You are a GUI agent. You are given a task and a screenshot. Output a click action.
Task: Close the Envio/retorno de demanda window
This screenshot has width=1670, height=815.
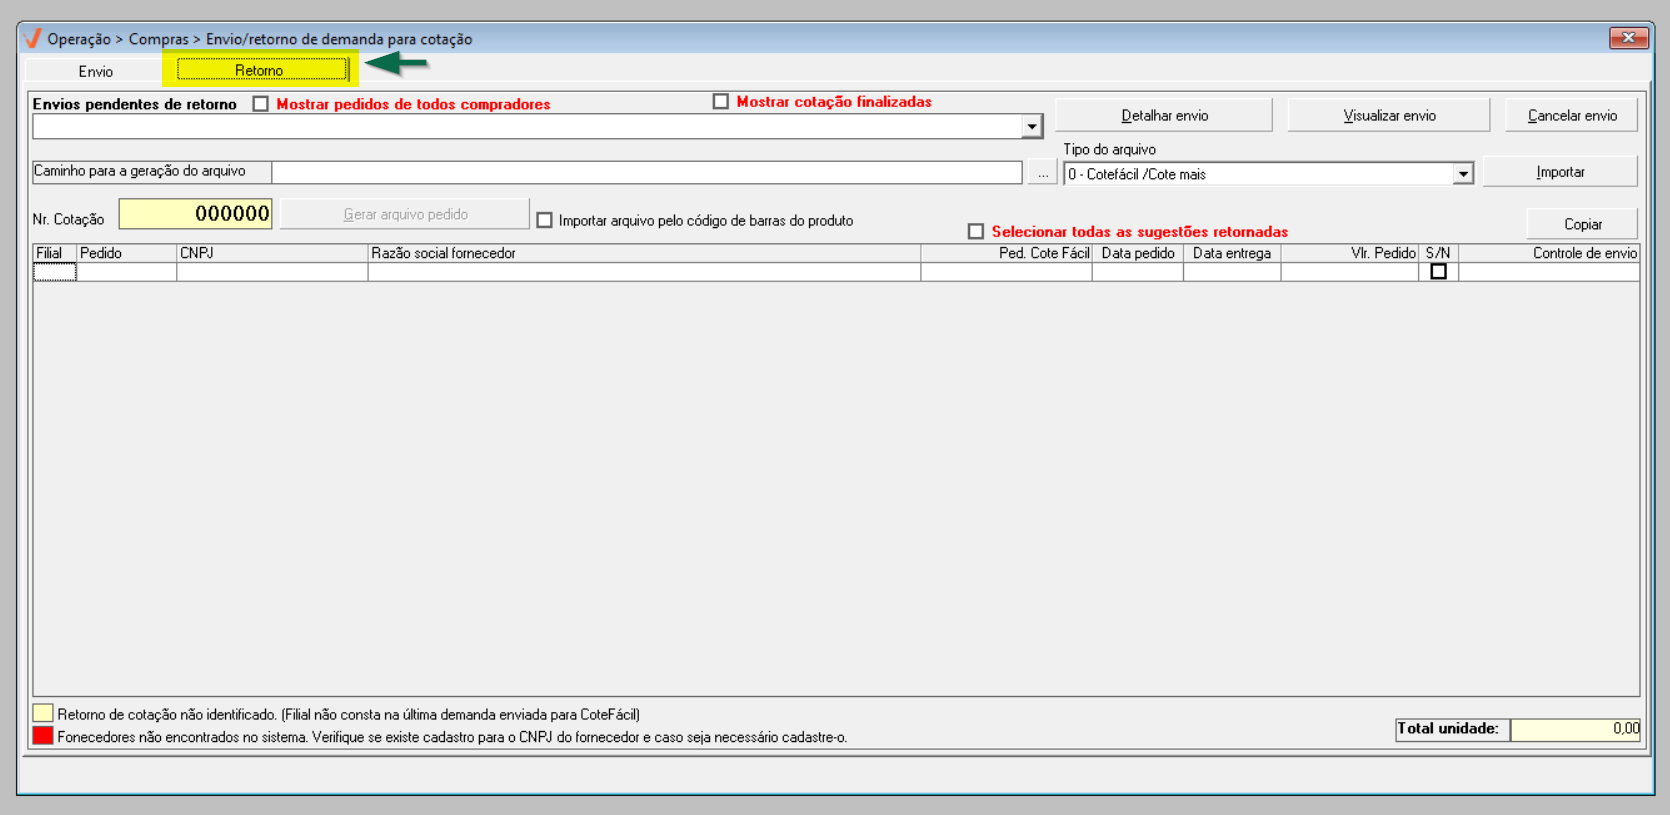[x=1628, y=38]
